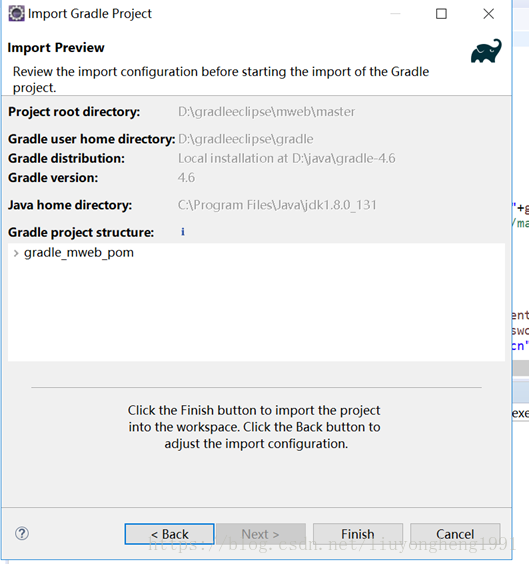The height and width of the screenshot is (564, 529).
Task: Click the Gradle distribution local installation text
Action: (x=287, y=158)
